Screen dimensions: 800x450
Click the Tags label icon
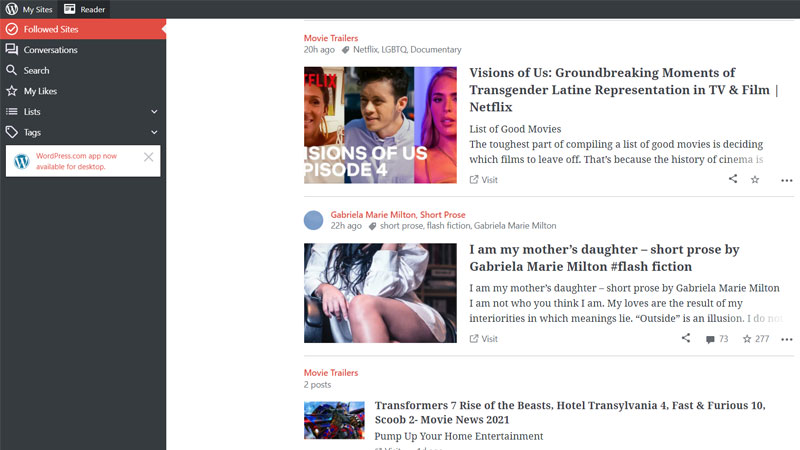[x=11, y=132]
